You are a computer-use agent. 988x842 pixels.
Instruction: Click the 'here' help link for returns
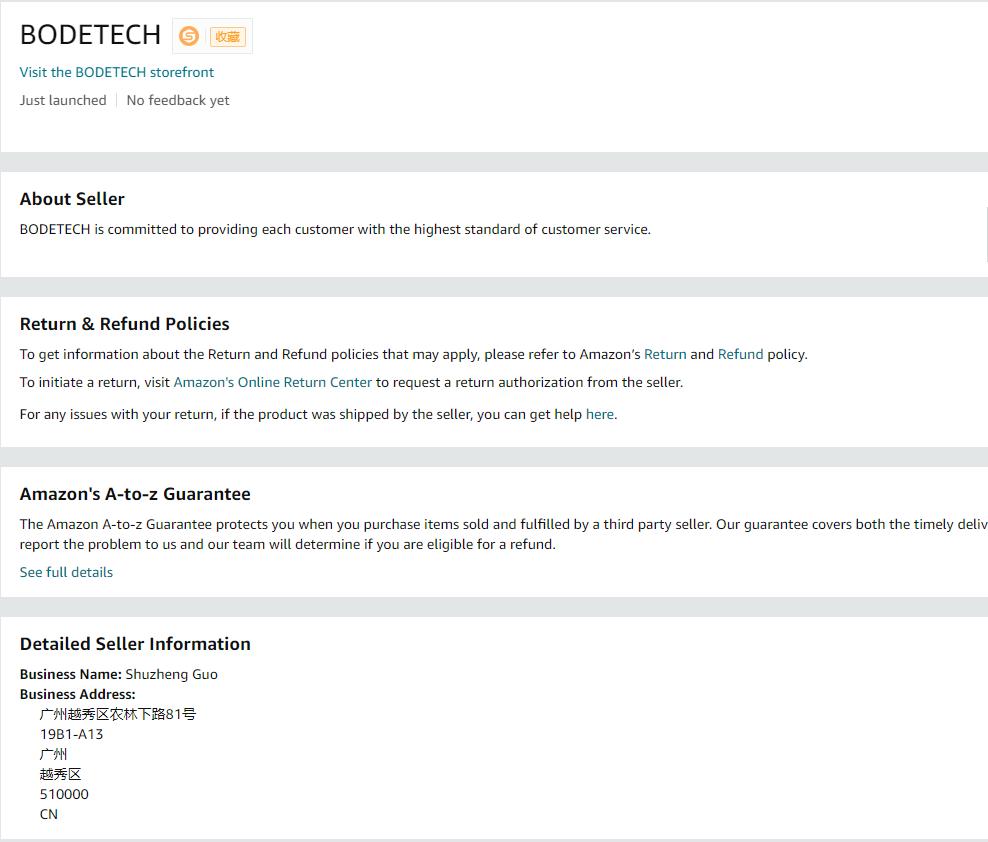pos(599,414)
